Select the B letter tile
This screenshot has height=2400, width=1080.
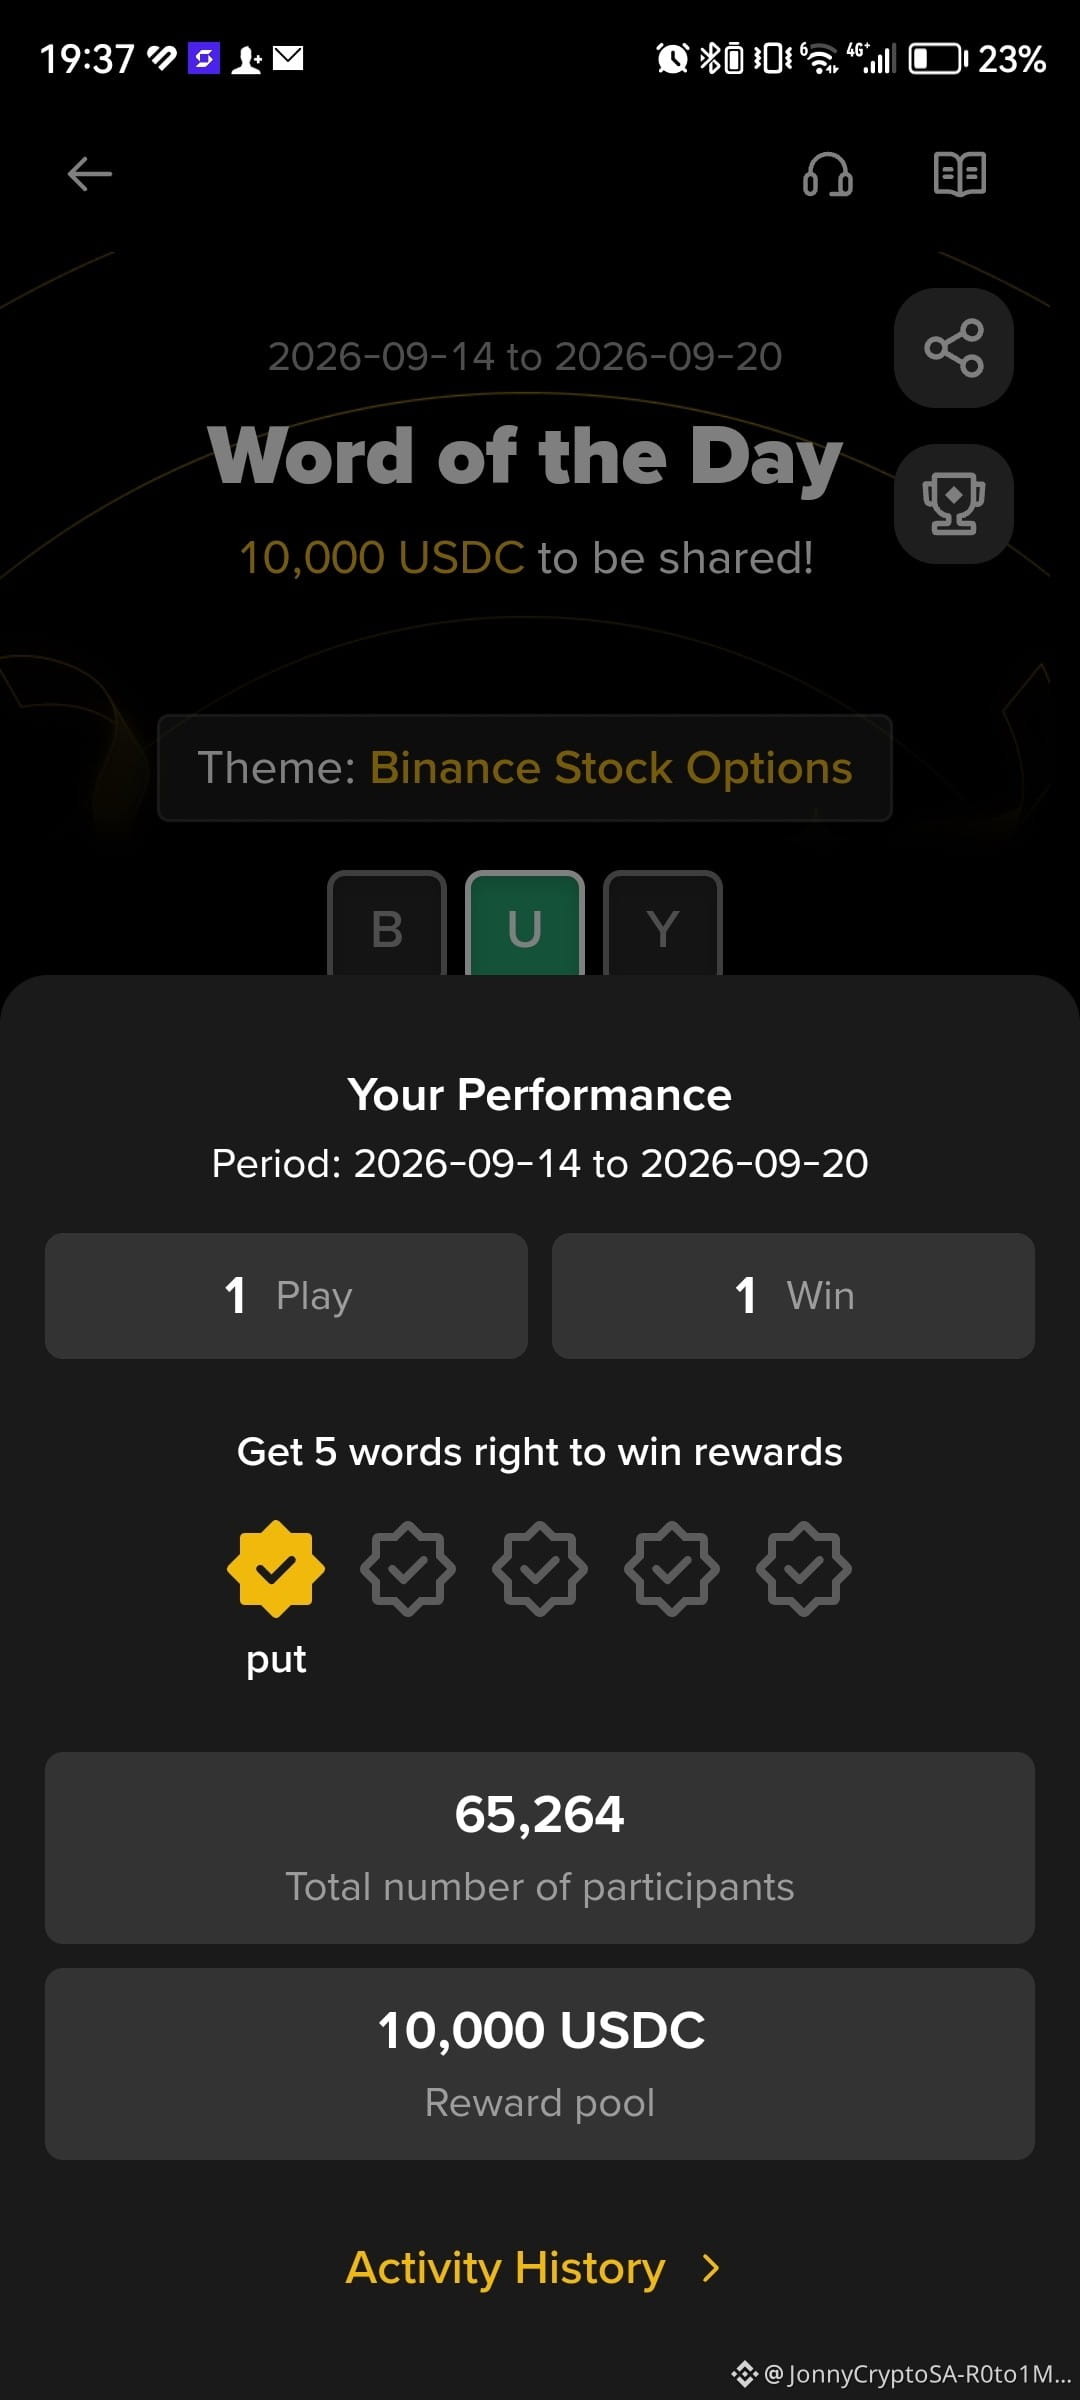point(387,924)
